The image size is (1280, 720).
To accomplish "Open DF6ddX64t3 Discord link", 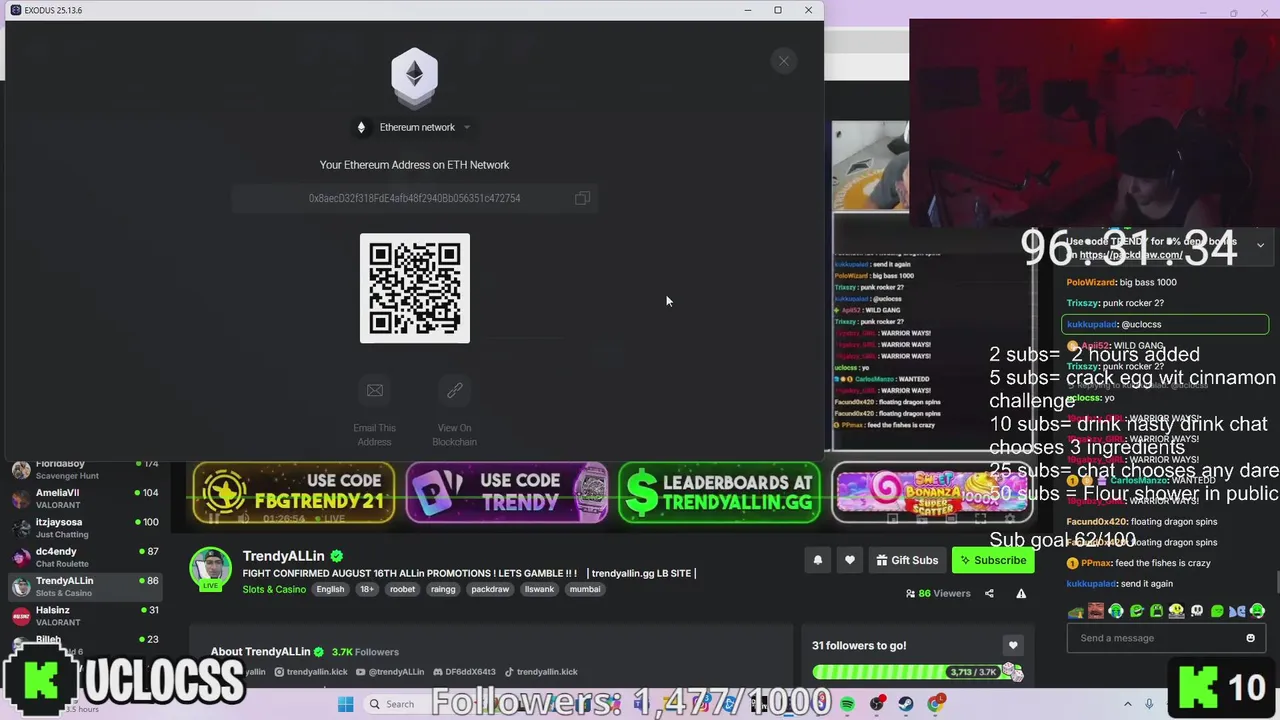I will (464, 672).
